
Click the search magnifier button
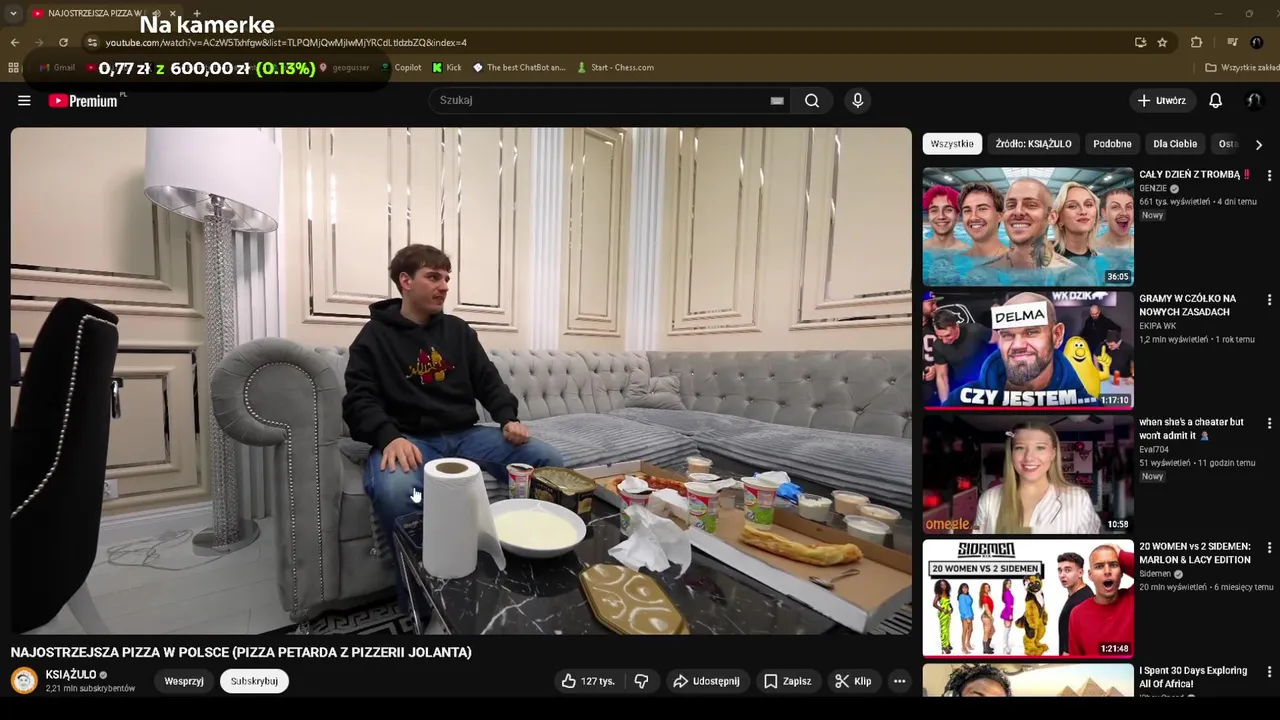pyautogui.click(x=812, y=100)
